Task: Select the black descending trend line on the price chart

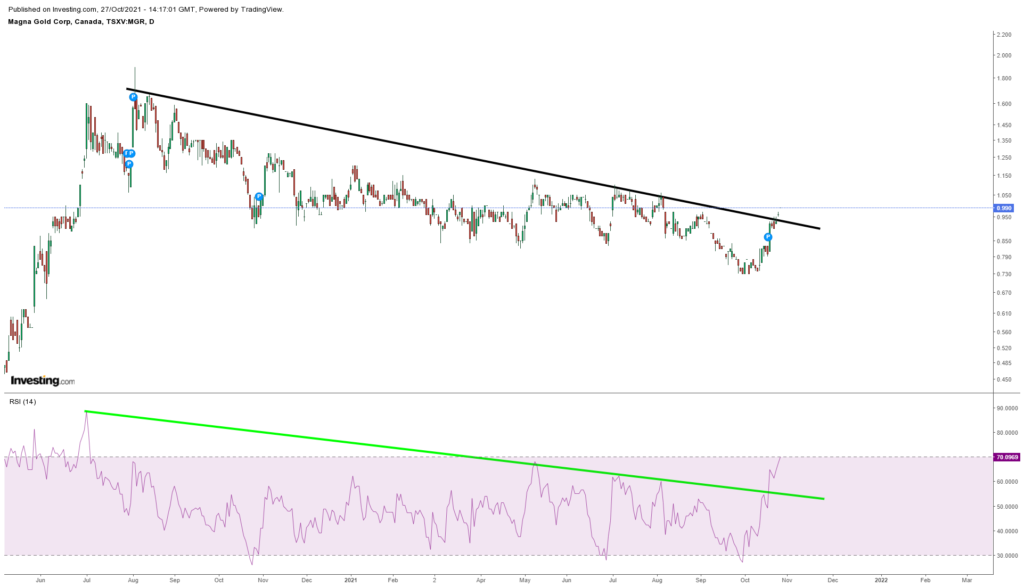Action: tap(473, 159)
